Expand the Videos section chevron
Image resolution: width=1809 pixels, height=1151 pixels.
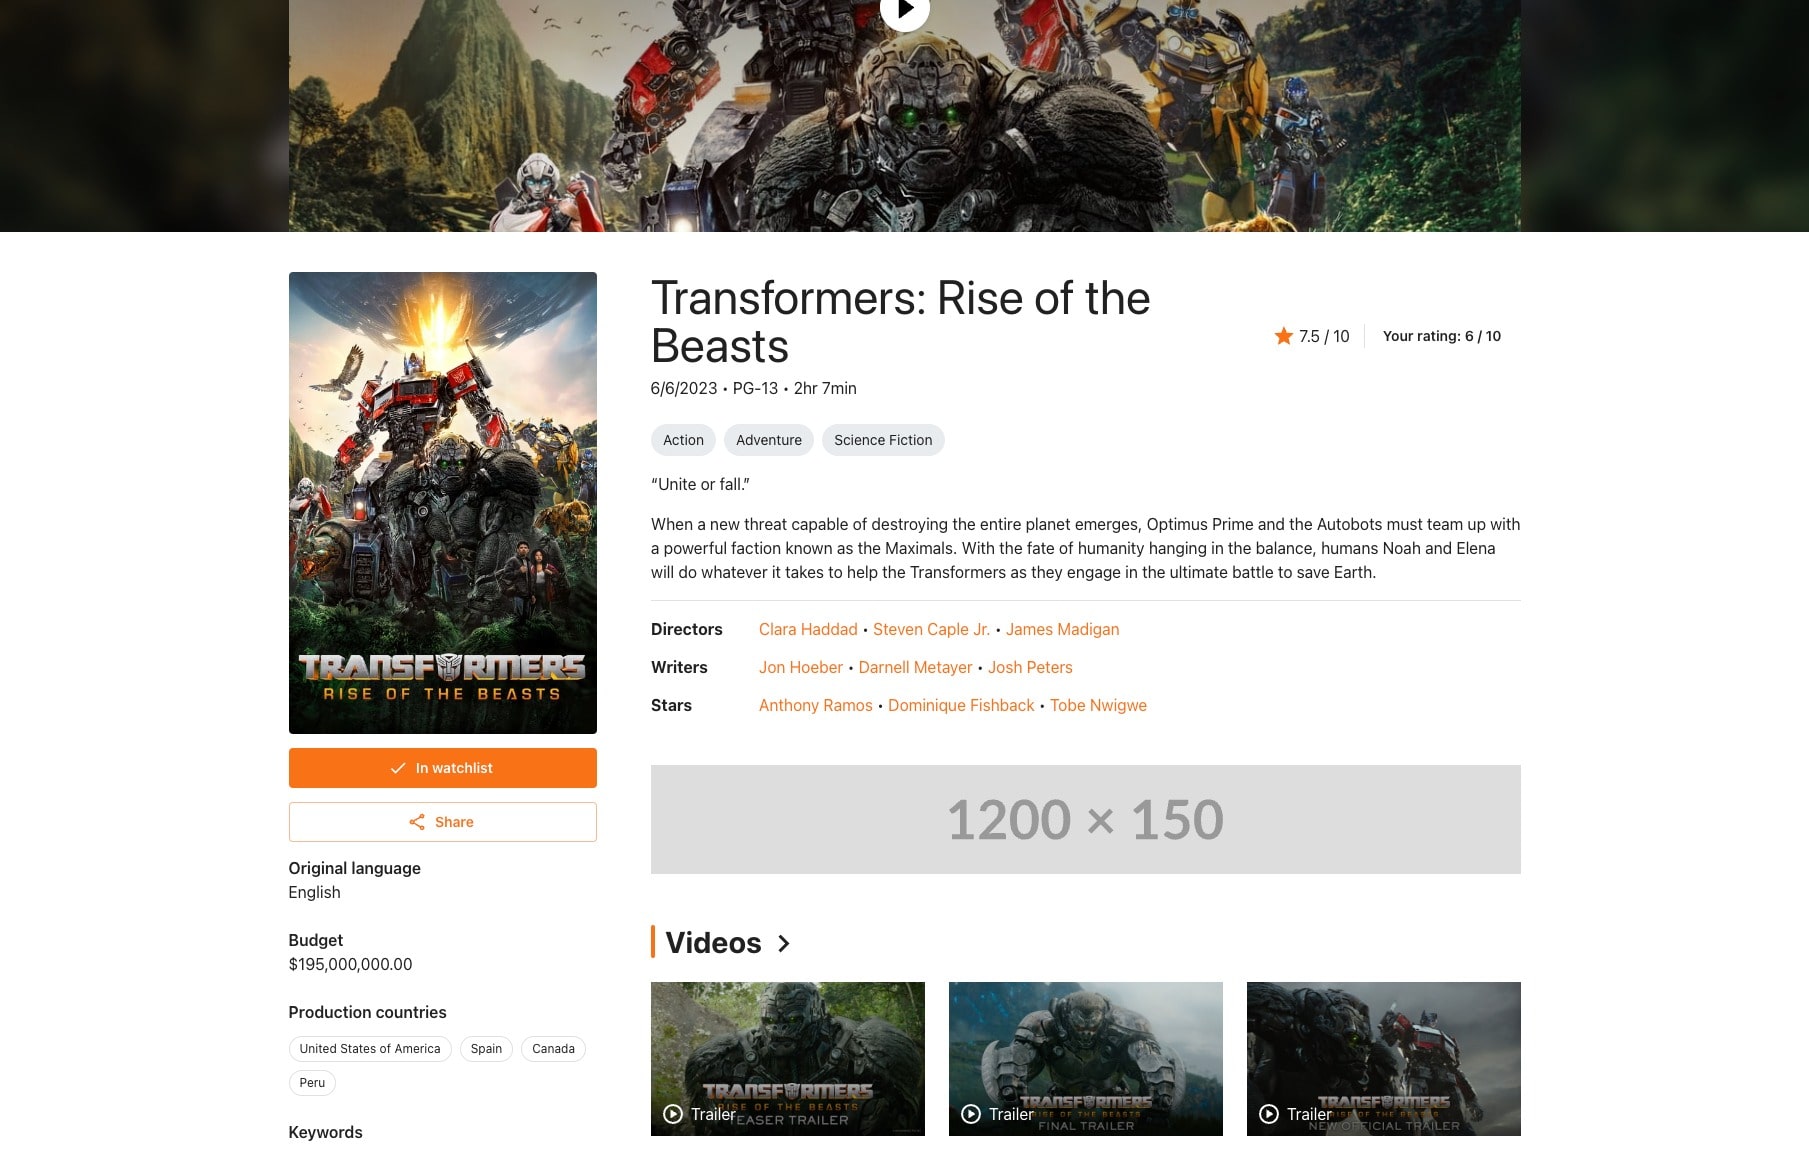(784, 943)
